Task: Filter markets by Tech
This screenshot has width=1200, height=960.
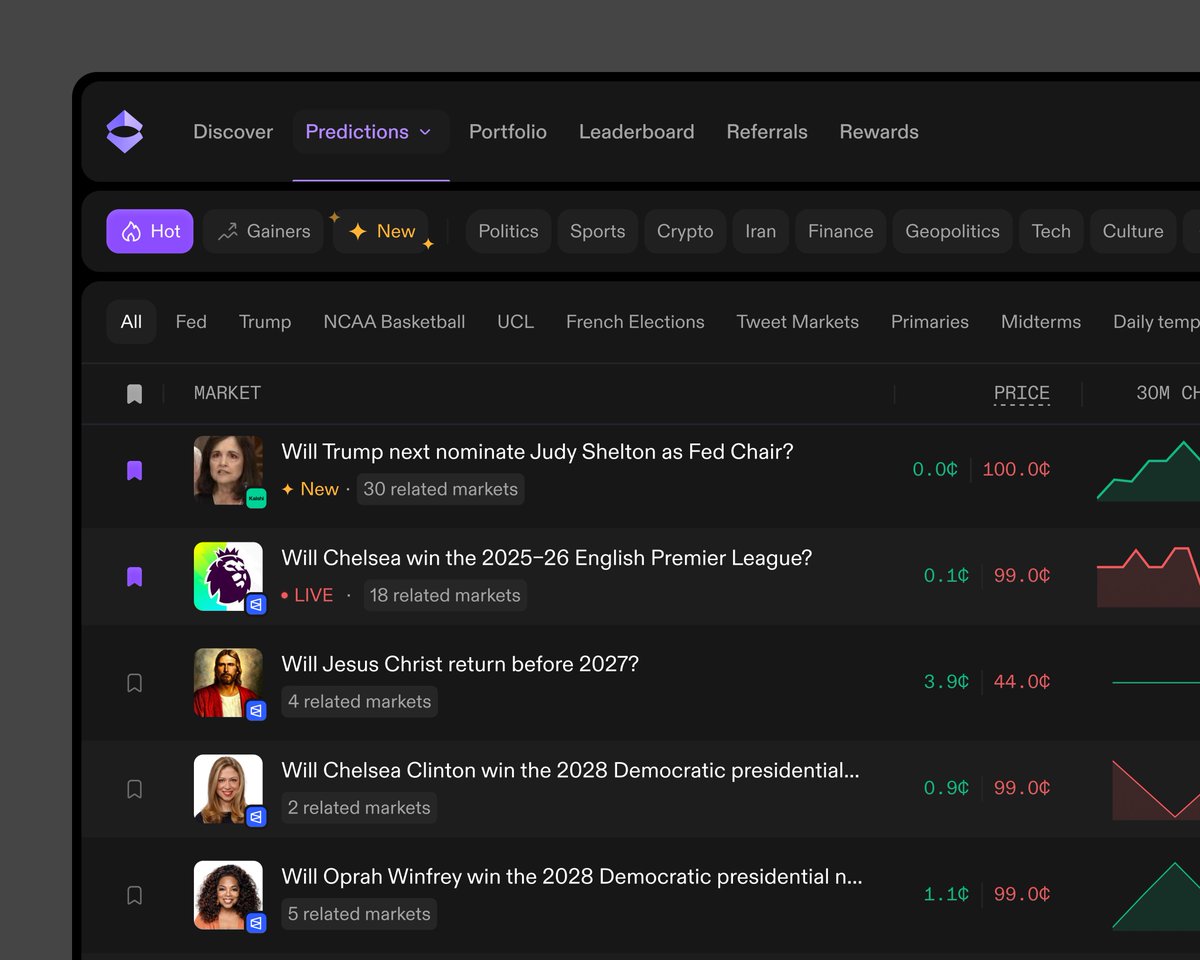Action: pos(1051,231)
